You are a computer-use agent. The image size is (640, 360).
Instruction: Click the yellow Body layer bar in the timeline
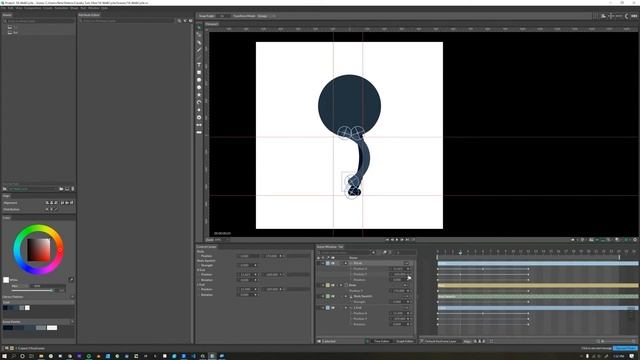pyautogui.click(x=538, y=285)
